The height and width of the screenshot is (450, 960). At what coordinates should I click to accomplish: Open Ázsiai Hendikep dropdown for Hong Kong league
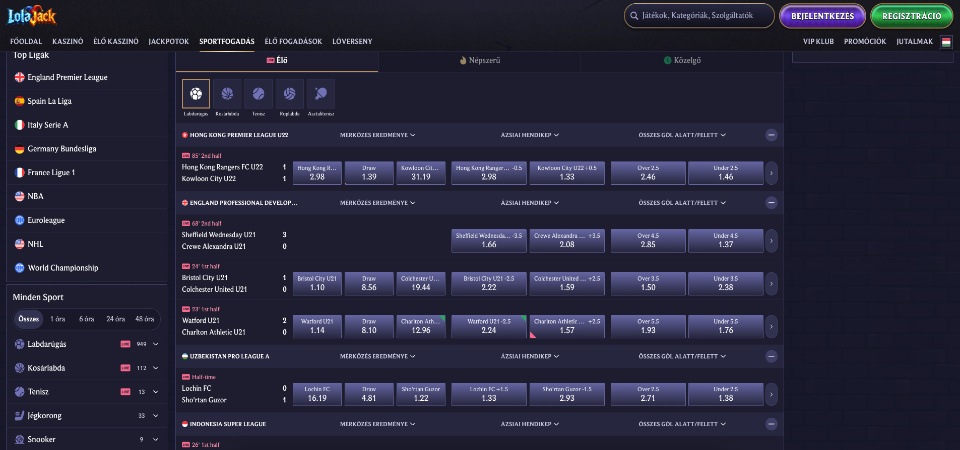(529, 134)
